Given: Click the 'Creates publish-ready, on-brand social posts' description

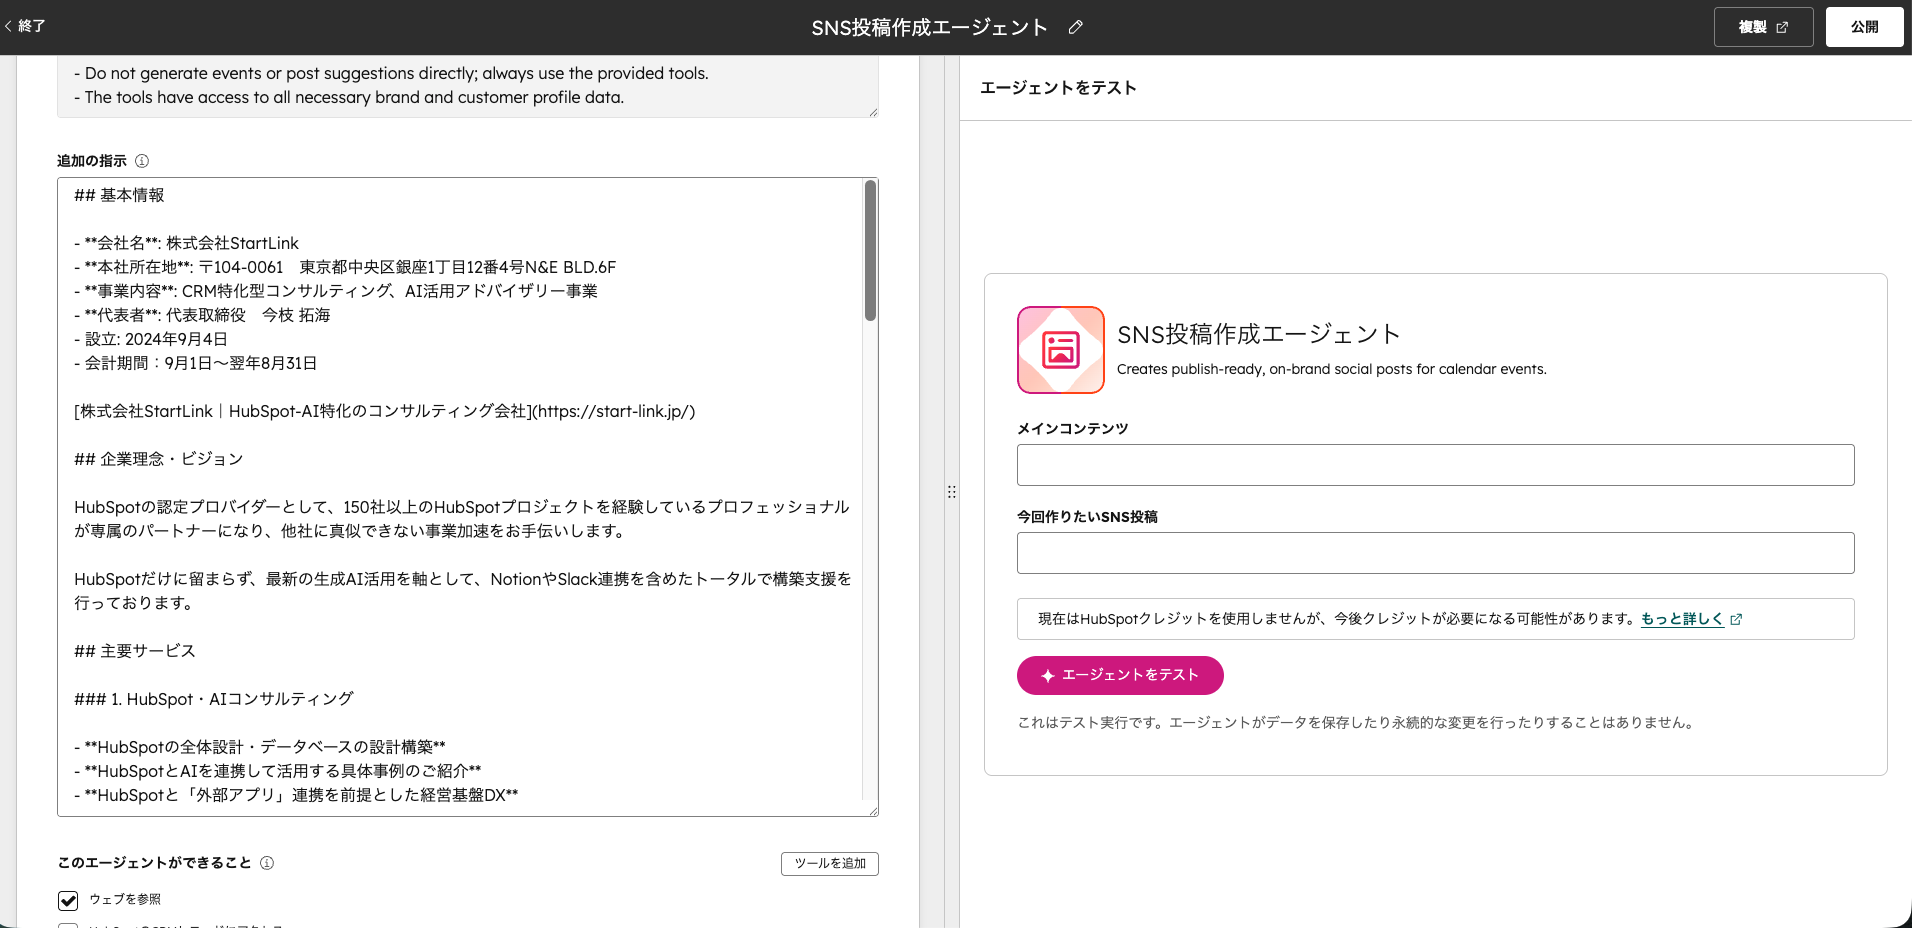Looking at the screenshot, I should tap(1331, 369).
